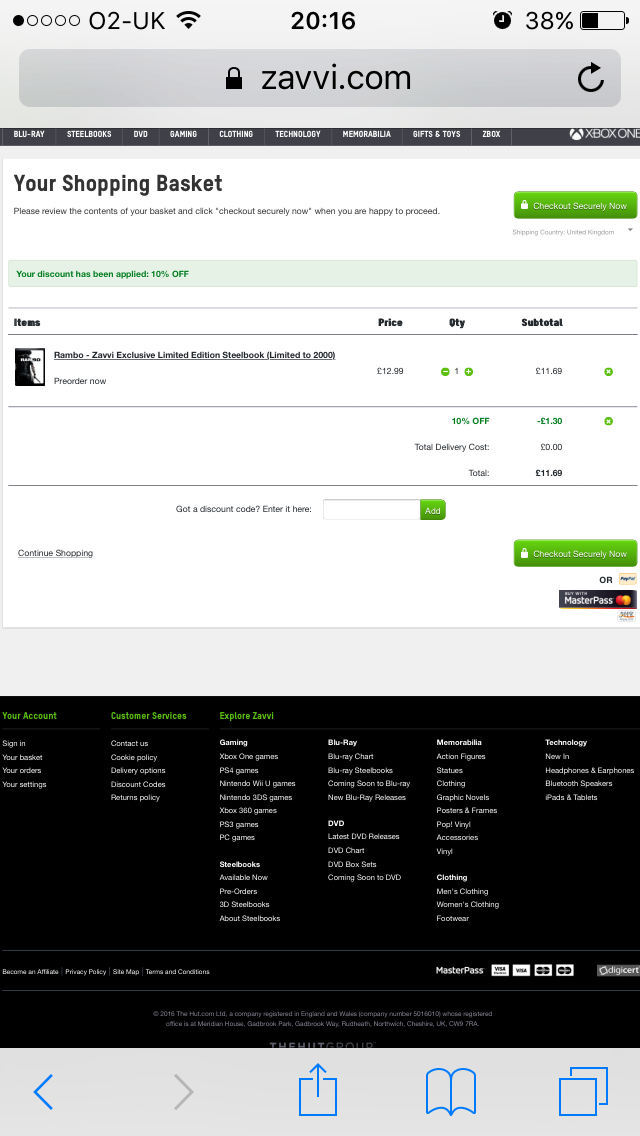The height and width of the screenshot is (1136, 640).
Task: Open the Nintendo Wii U games link
Action: (x=257, y=784)
